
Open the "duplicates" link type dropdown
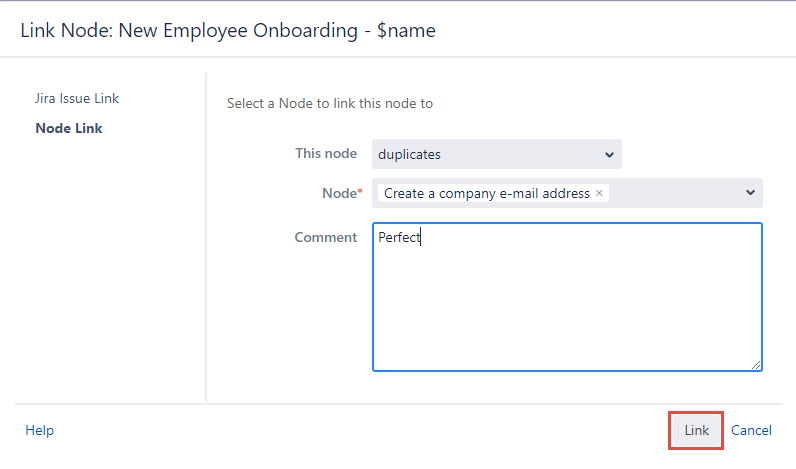pos(496,154)
